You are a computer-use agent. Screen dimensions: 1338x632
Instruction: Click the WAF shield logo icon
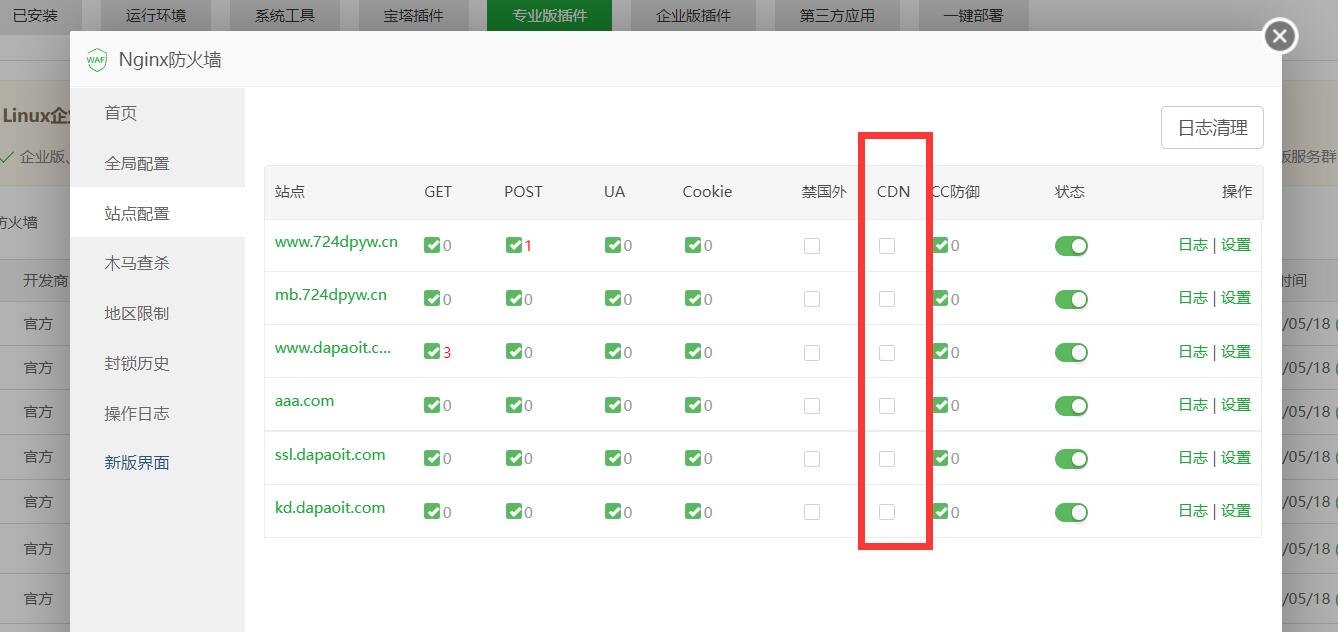[x=96, y=60]
